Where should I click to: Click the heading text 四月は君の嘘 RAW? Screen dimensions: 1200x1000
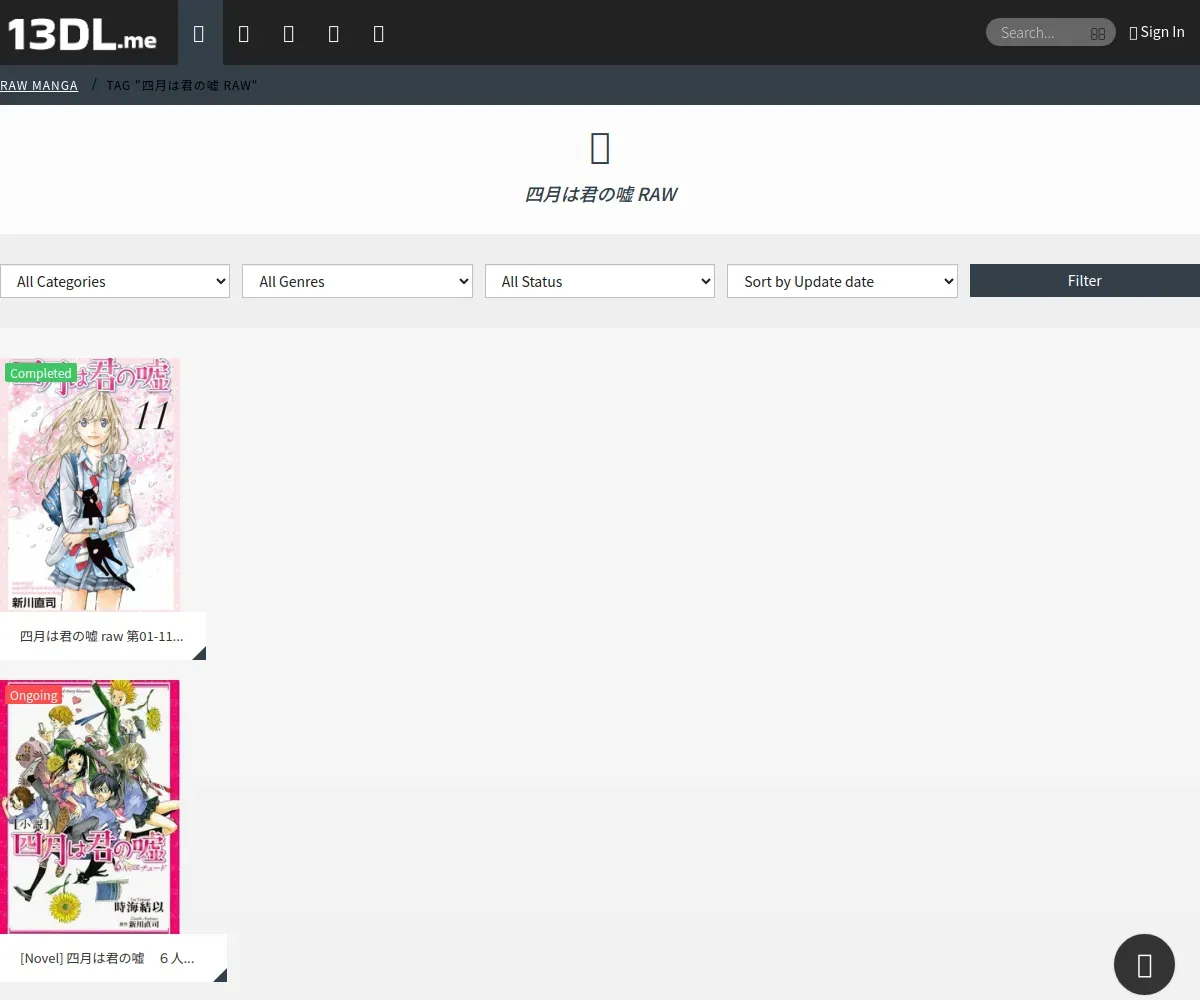coord(600,194)
